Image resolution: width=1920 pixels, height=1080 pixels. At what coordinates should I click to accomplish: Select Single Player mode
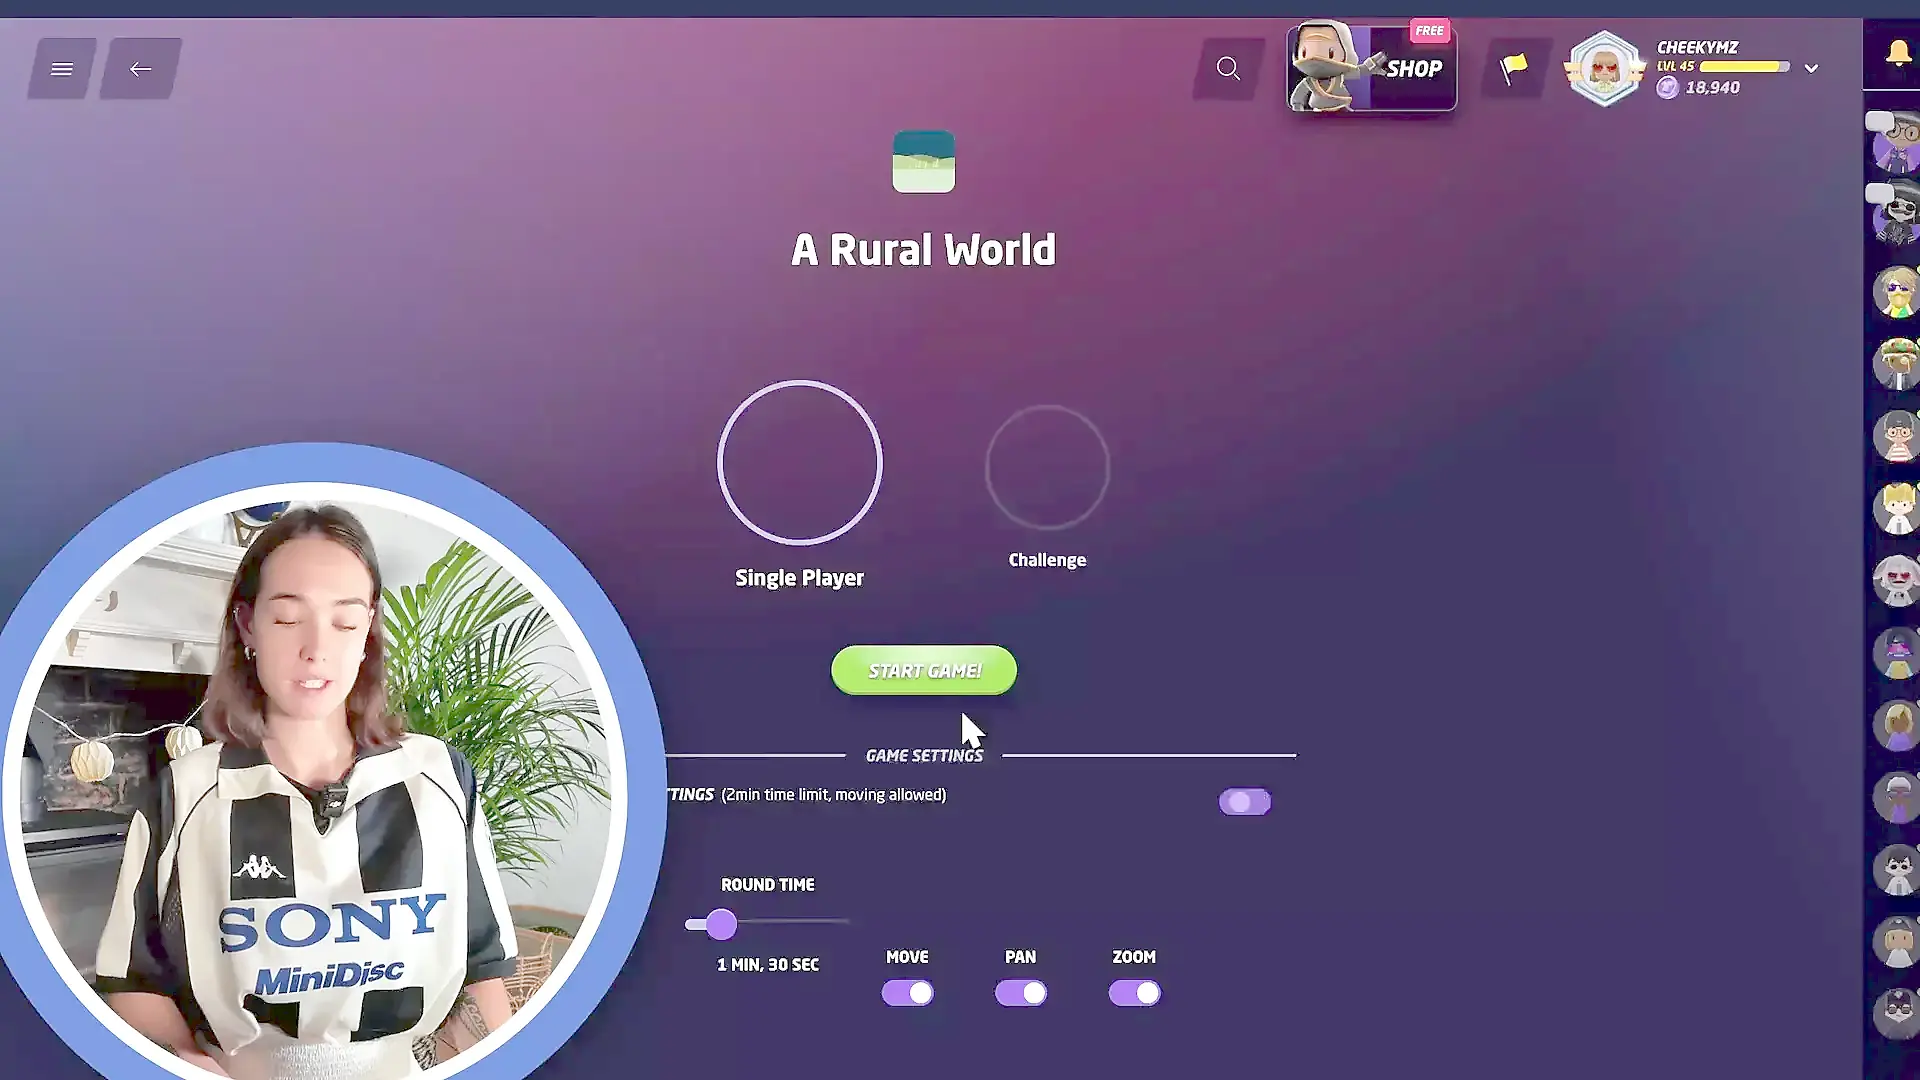[x=799, y=463]
